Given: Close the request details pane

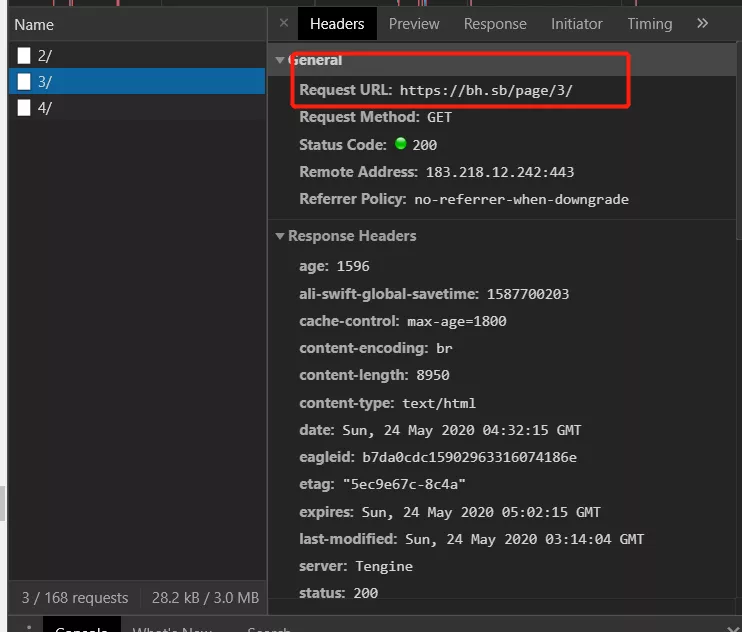Looking at the screenshot, I should click(284, 23).
